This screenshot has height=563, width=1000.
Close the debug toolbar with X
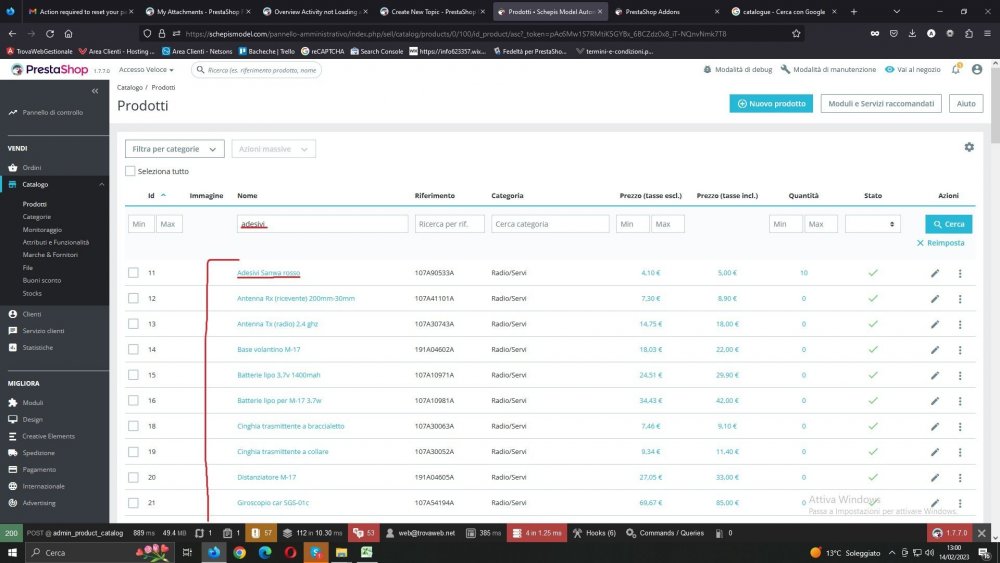coord(982,533)
